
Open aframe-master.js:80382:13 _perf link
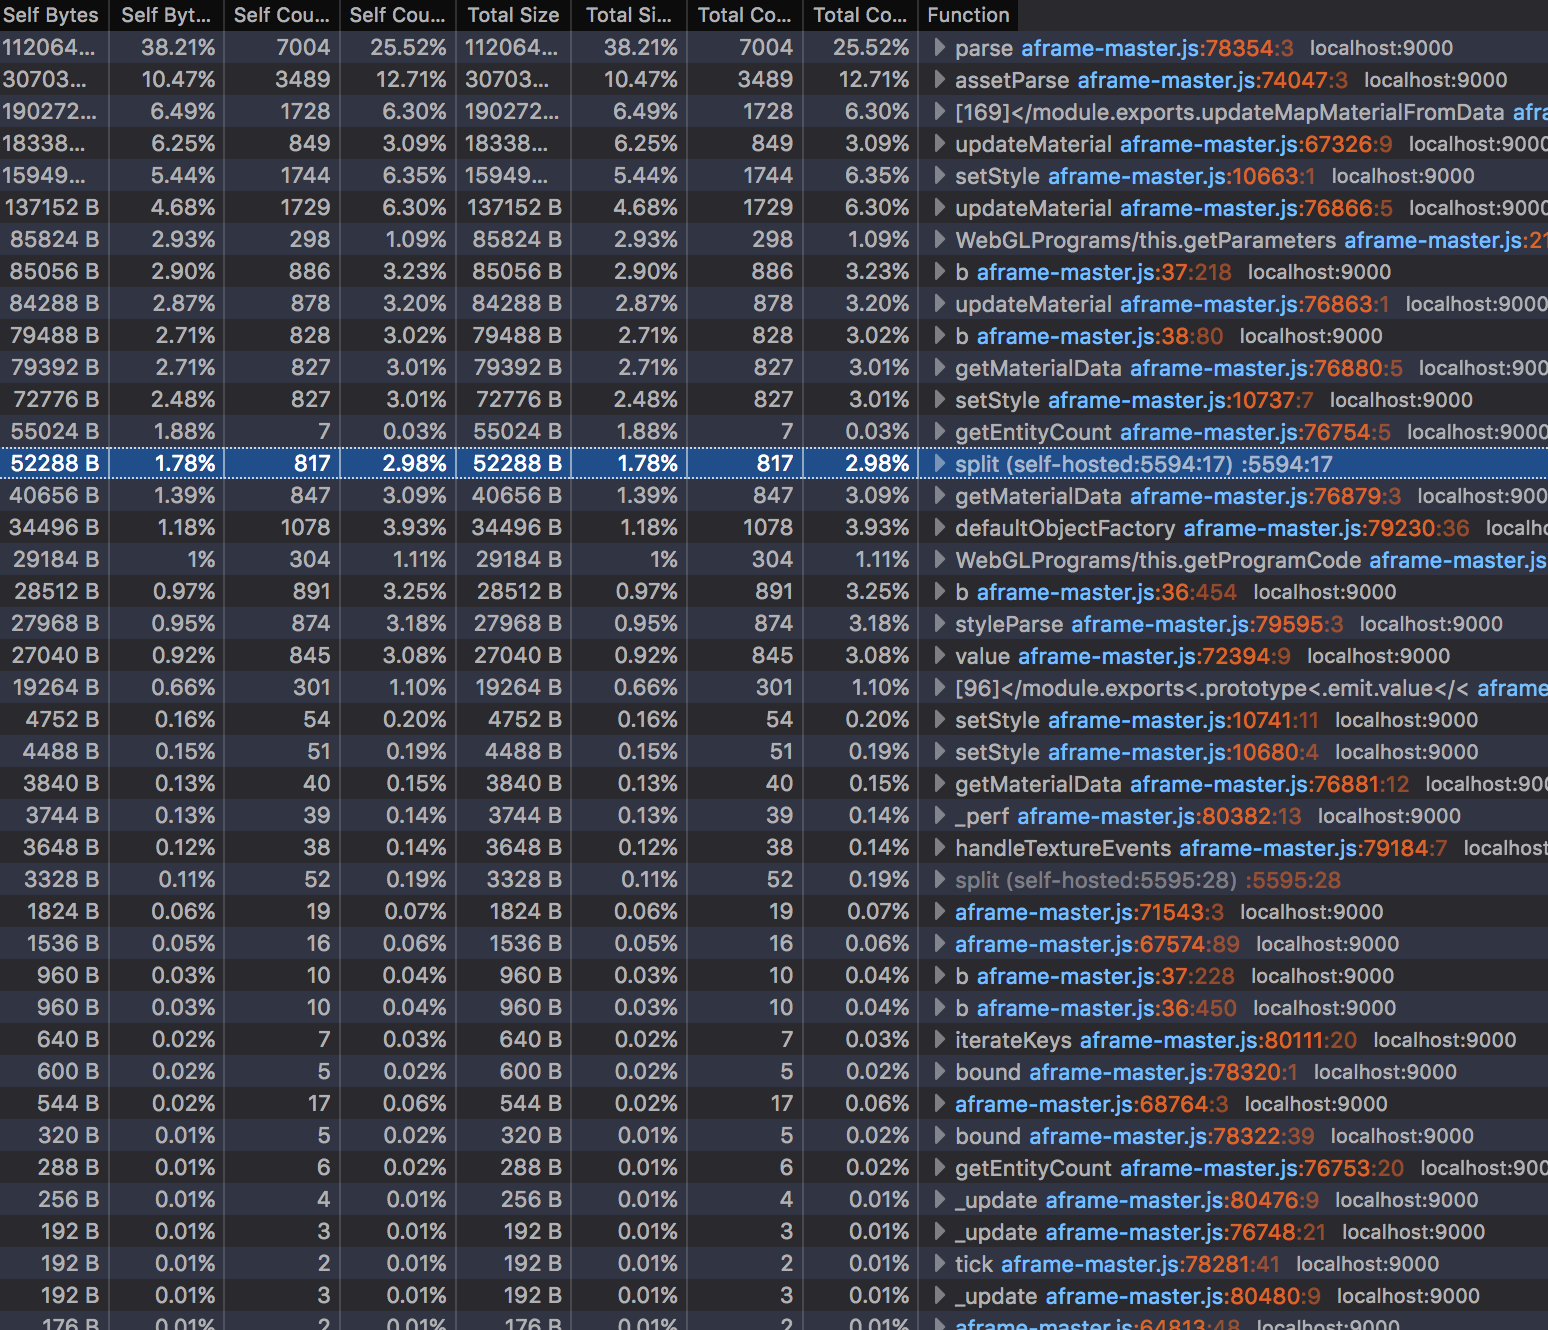click(1159, 816)
